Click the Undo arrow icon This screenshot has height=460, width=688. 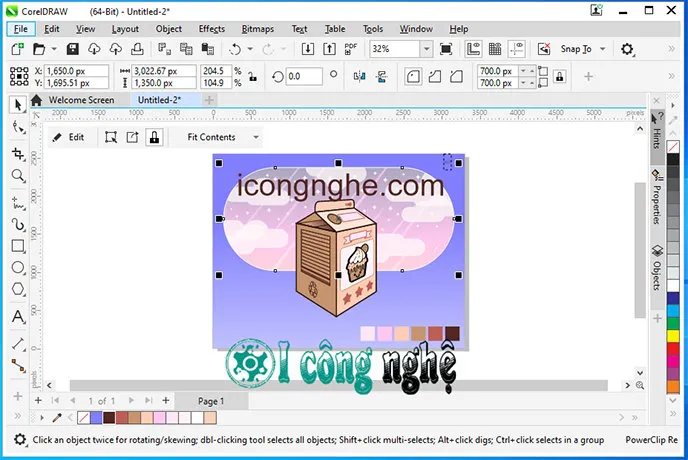(235, 49)
